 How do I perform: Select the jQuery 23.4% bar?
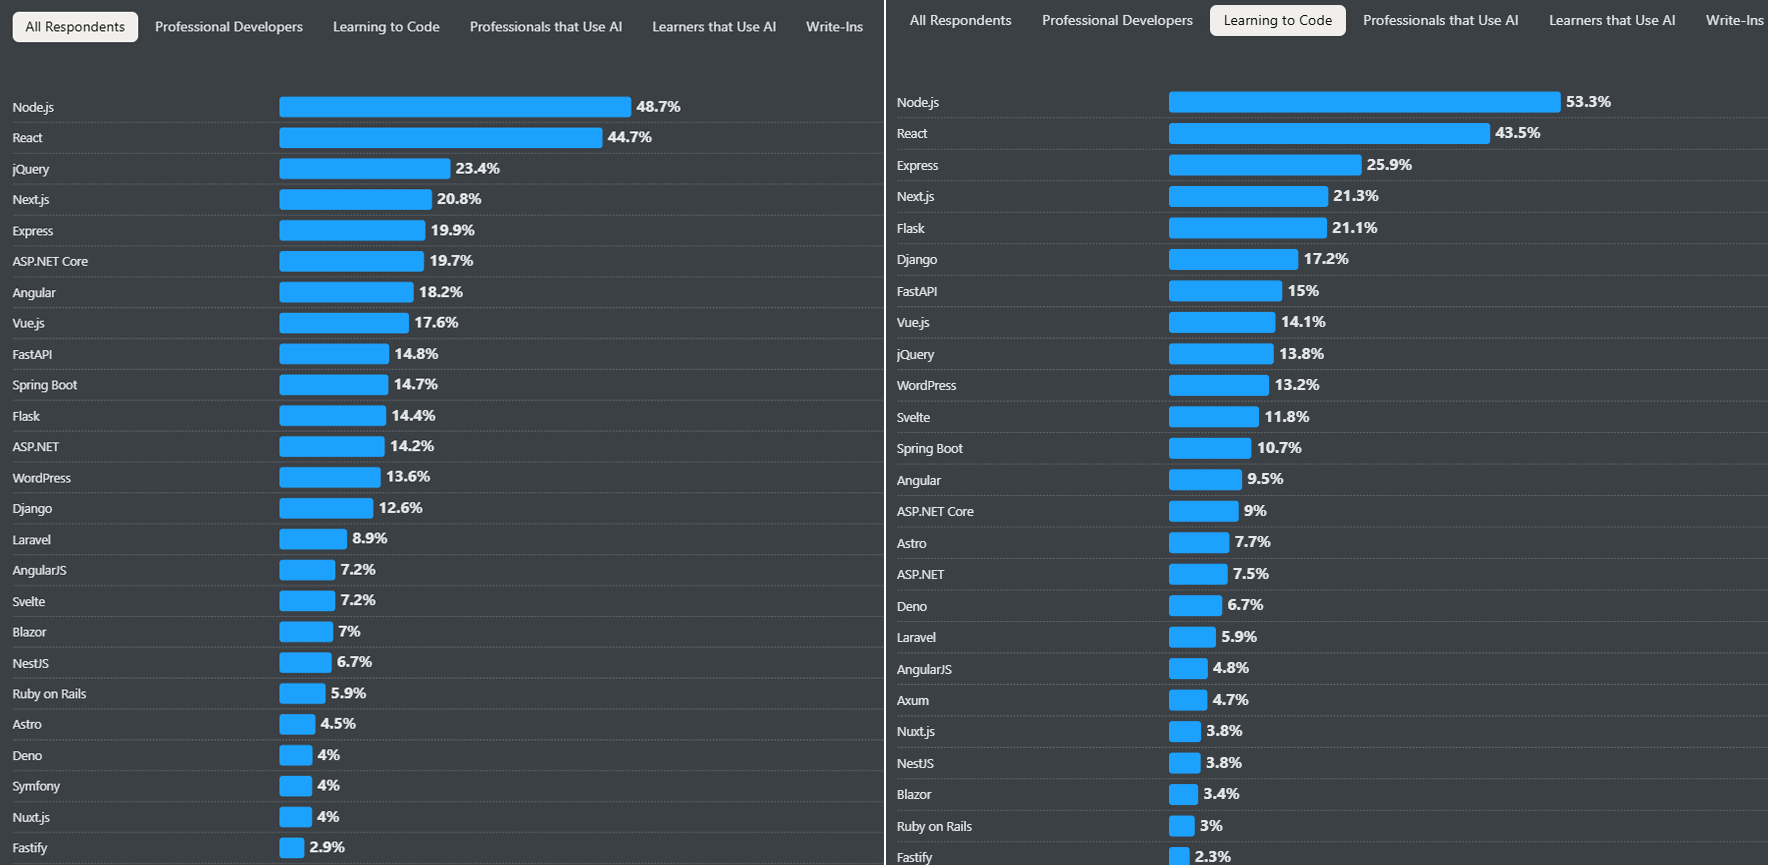pos(364,169)
